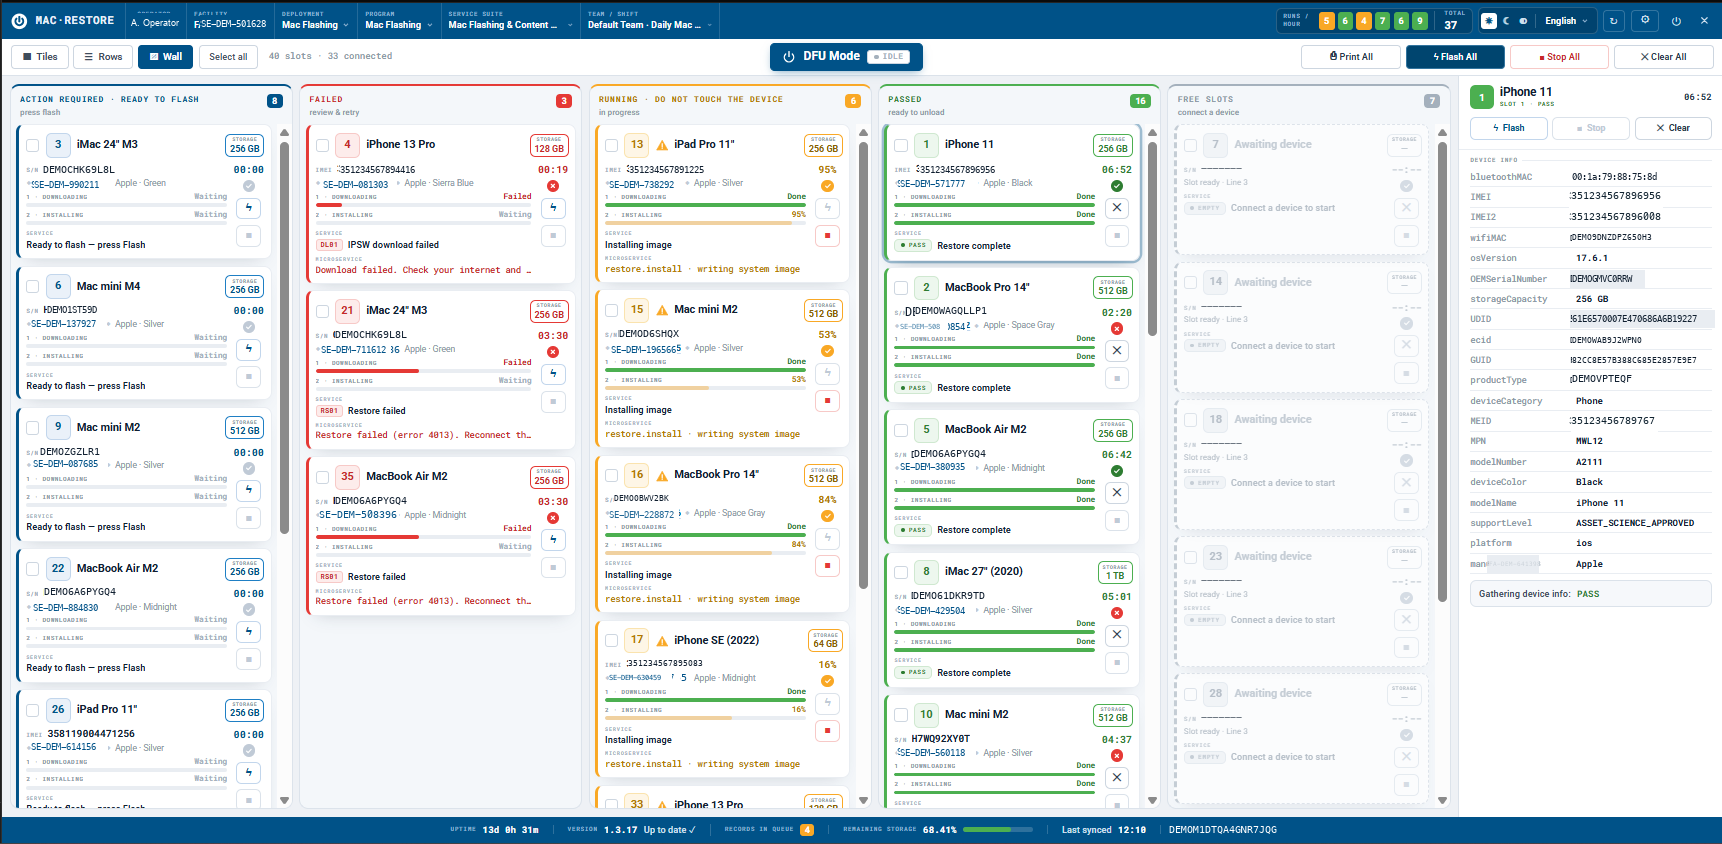Click OEMSerialNumber value field
Screen dimensions: 1722x844
click(1607, 279)
